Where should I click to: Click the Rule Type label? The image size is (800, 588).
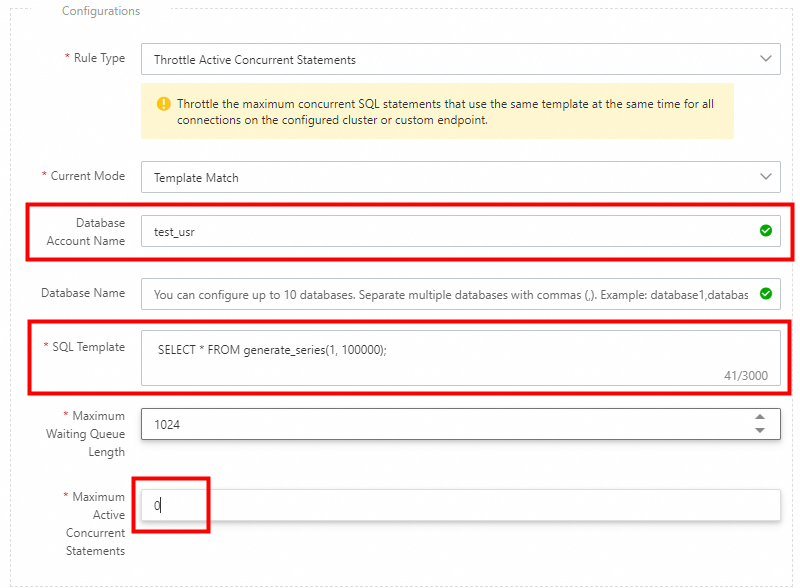point(99,58)
